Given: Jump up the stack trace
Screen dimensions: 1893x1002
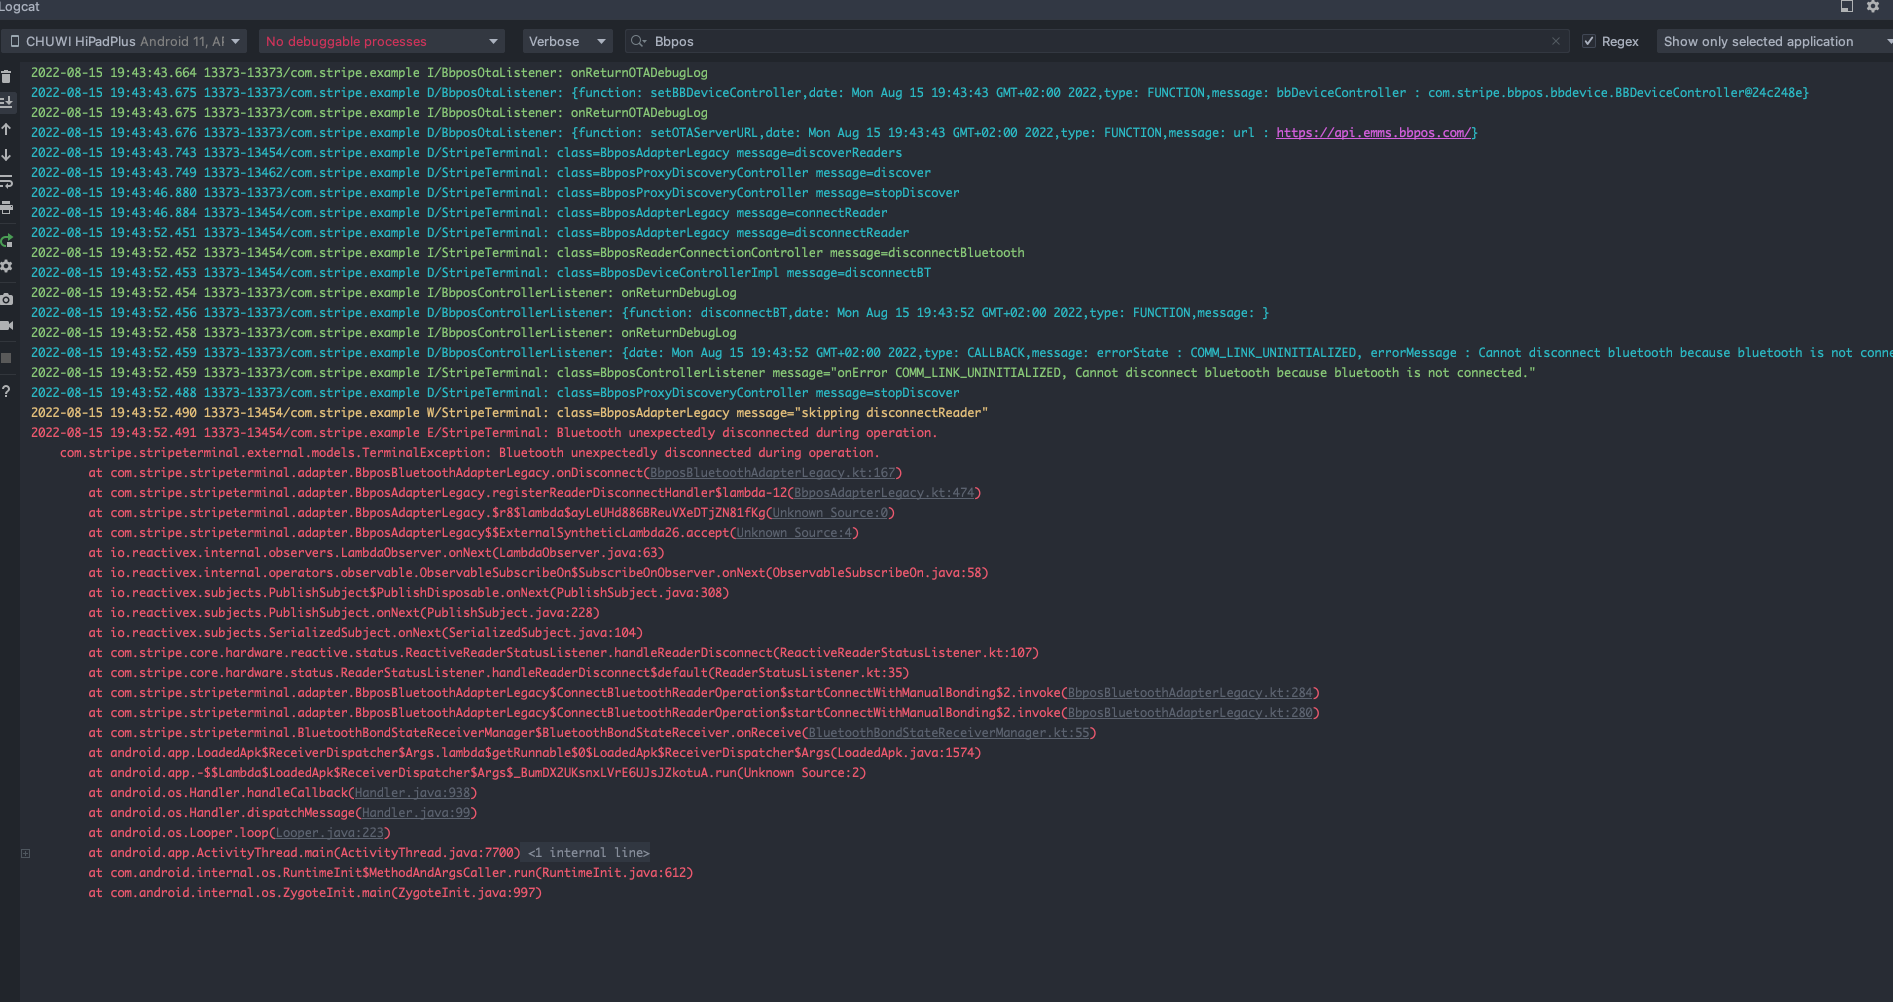Looking at the screenshot, I should tap(7, 127).
